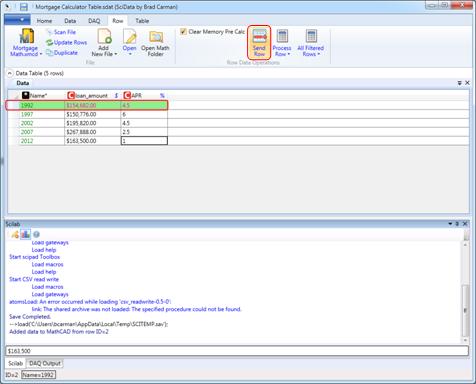Run Update Rows
Screen dimensions: 476x384
tap(66, 42)
